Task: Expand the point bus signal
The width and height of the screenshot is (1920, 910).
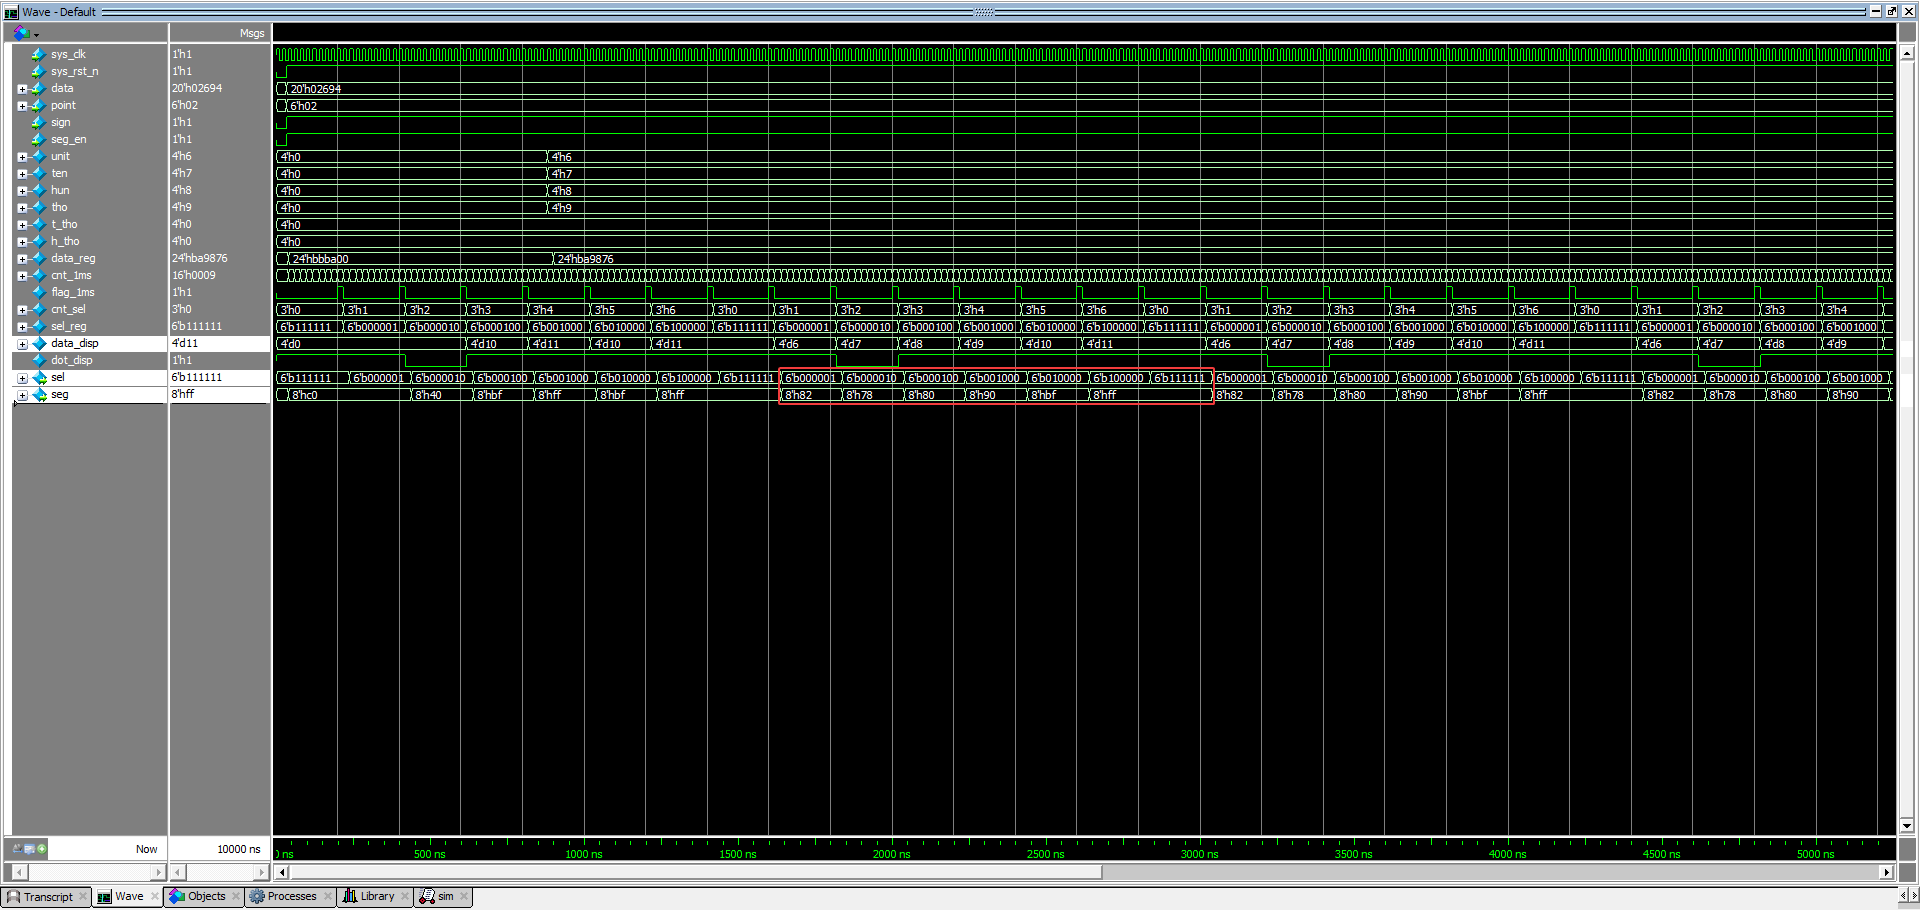Action: [22, 106]
